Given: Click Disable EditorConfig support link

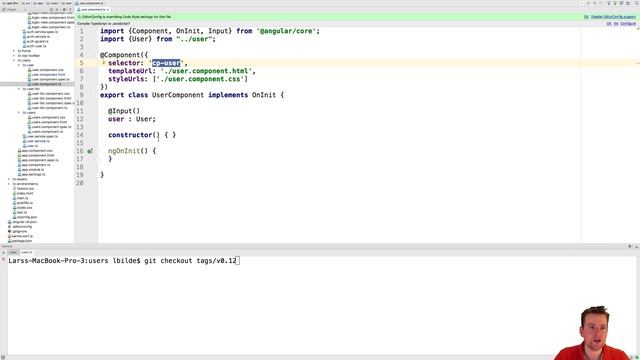Looking at the screenshot, I should pos(613,17).
